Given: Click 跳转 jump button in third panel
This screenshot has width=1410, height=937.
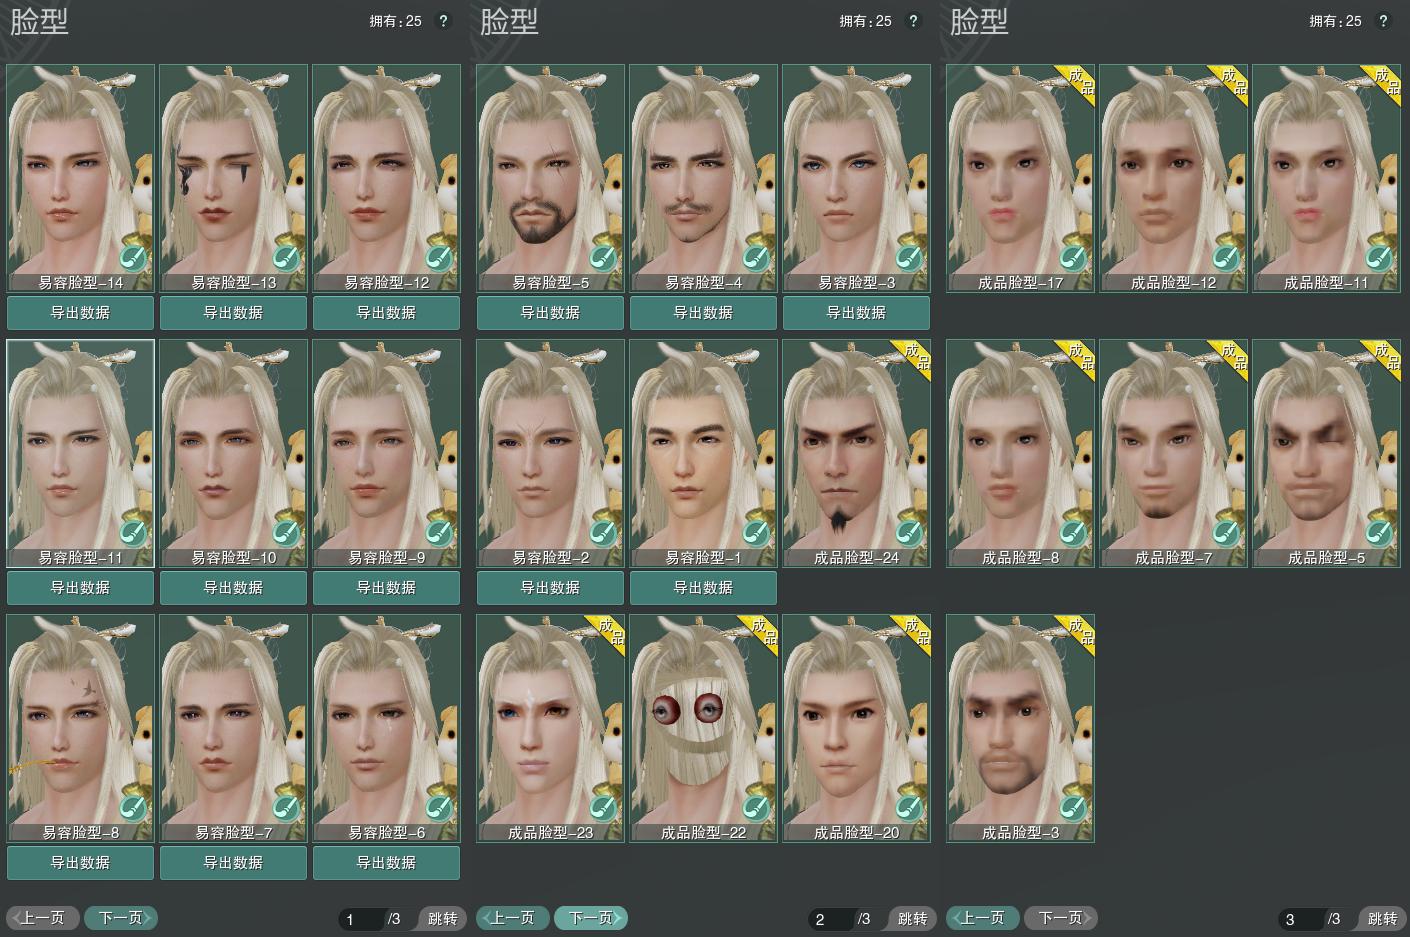Looking at the screenshot, I should (1382, 919).
